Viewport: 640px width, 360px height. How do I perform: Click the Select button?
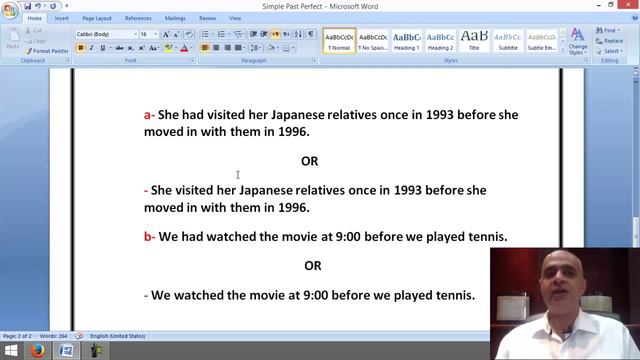(x=609, y=51)
